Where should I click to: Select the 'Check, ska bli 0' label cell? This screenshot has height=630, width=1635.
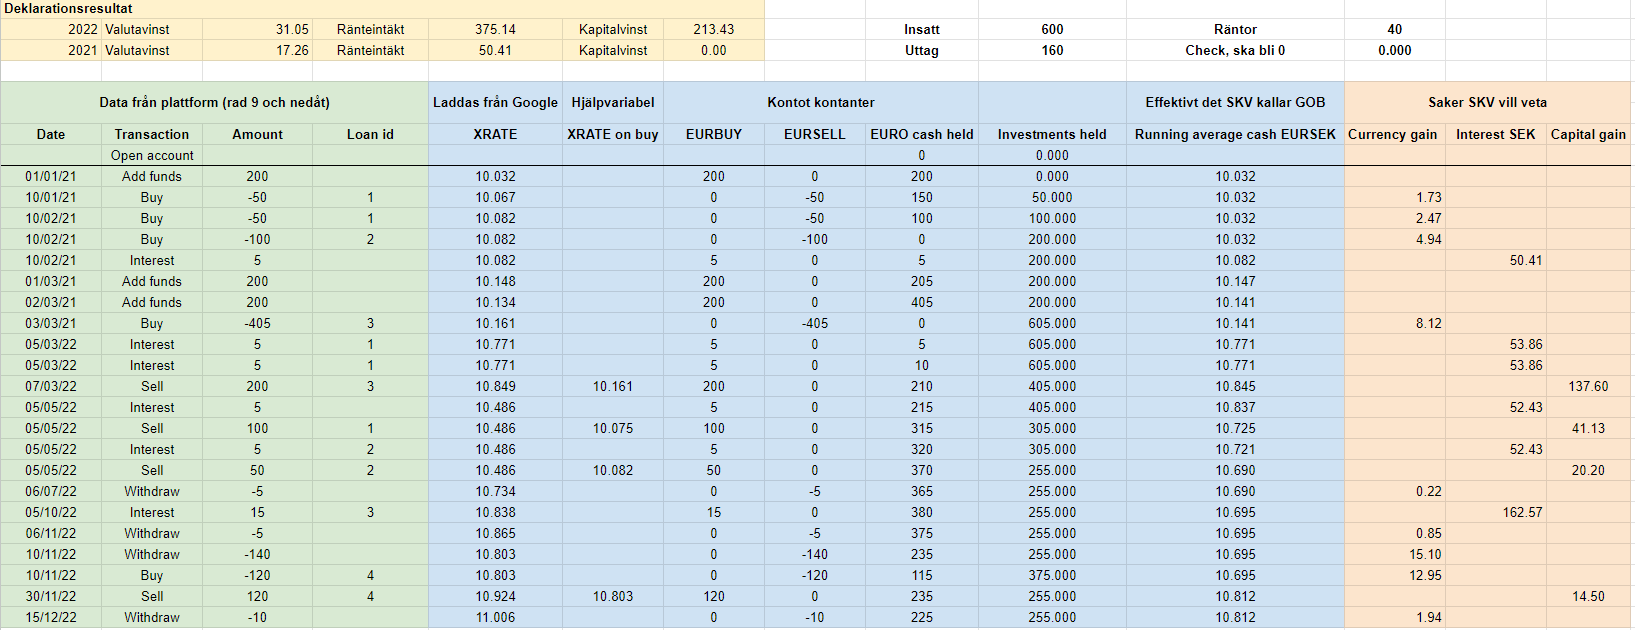(x=1235, y=50)
